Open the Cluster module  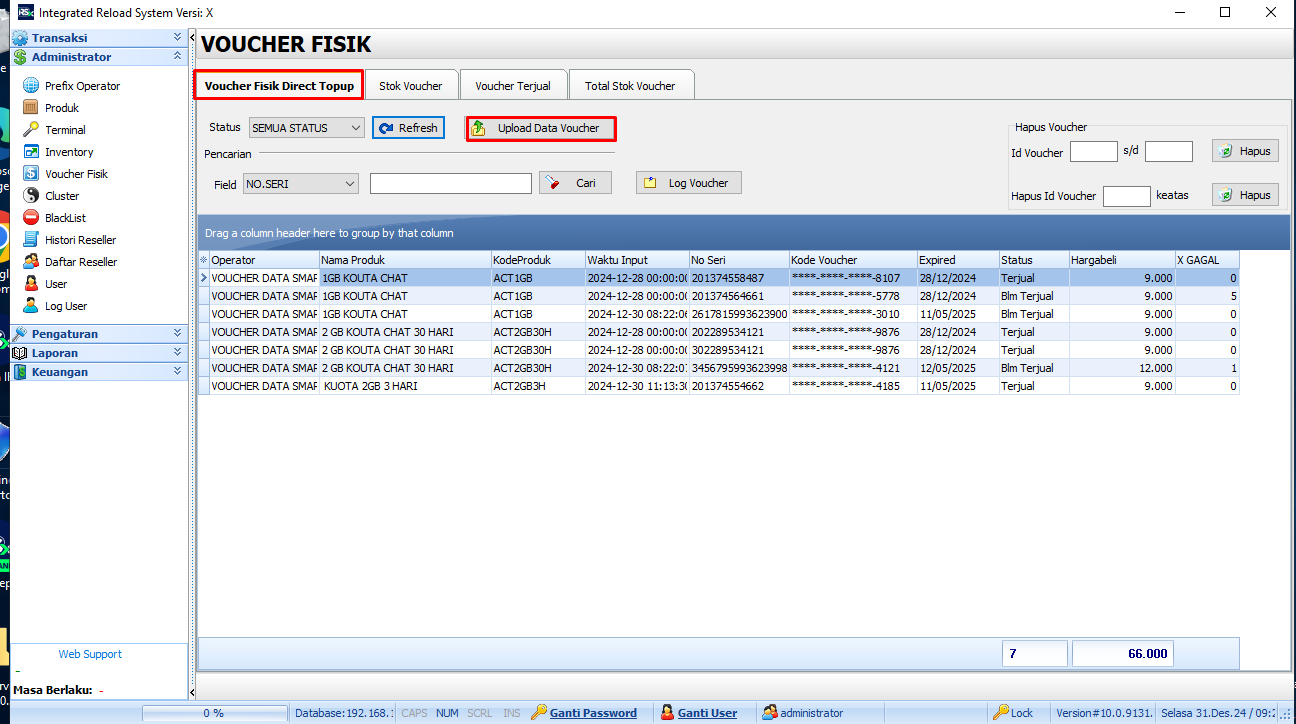point(61,195)
